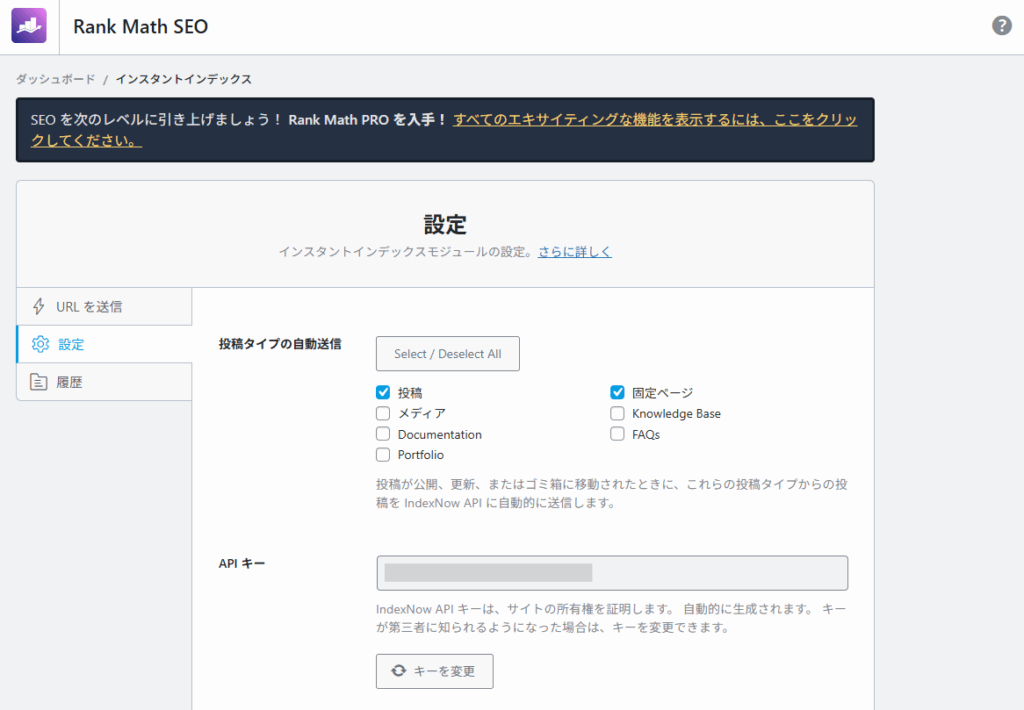Enable the メディア checkbox
The width and height of the screenshot is (1024, 710).
point(383,413)
